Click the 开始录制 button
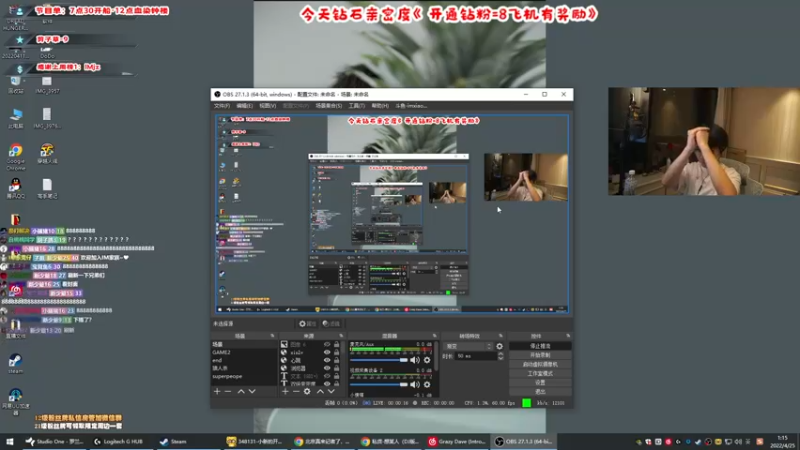 pos(540,355)
